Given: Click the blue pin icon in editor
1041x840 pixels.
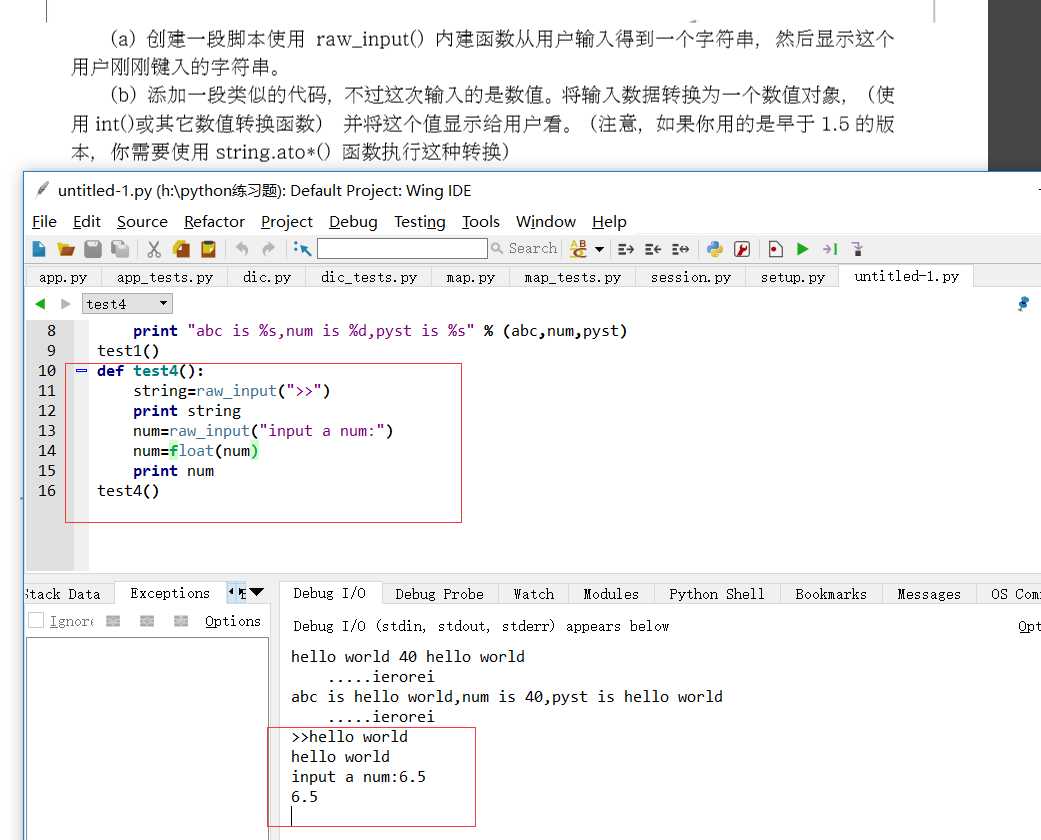Looking at the screenshot, I should click(1024, 303).
